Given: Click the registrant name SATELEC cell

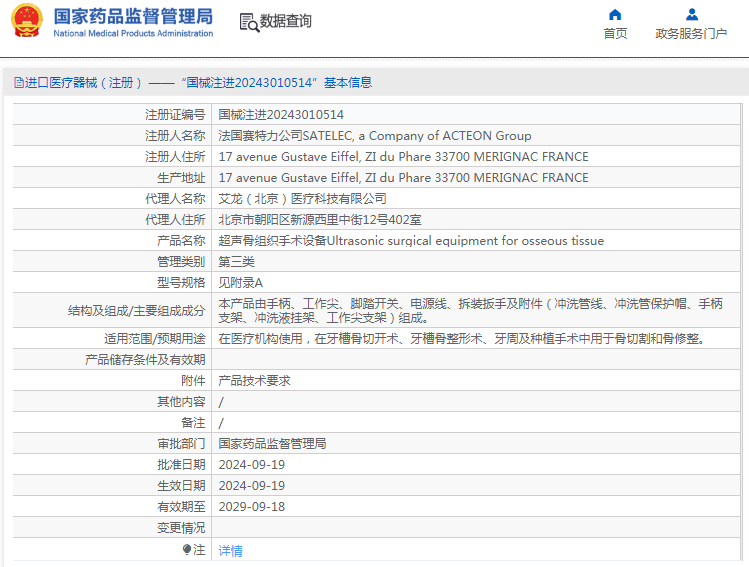Looking at the screenshot, I should pos(374,136).
